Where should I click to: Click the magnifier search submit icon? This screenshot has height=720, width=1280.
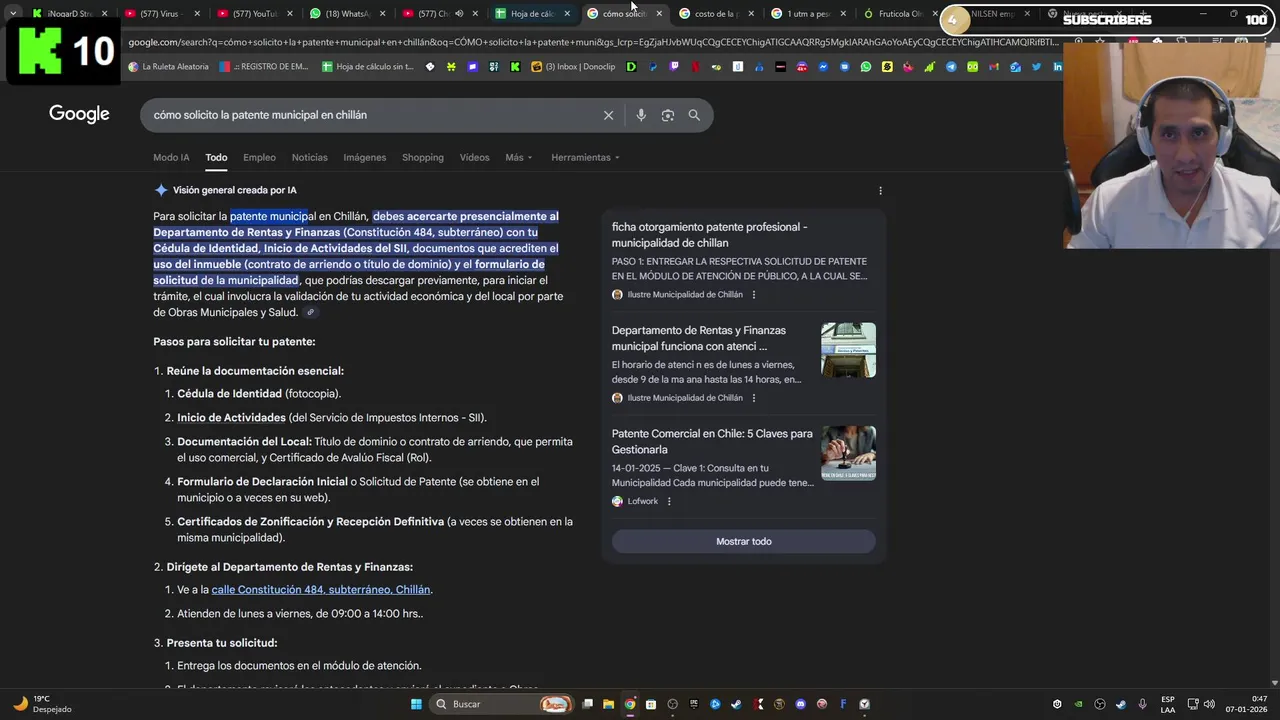(x=694, y=115)
